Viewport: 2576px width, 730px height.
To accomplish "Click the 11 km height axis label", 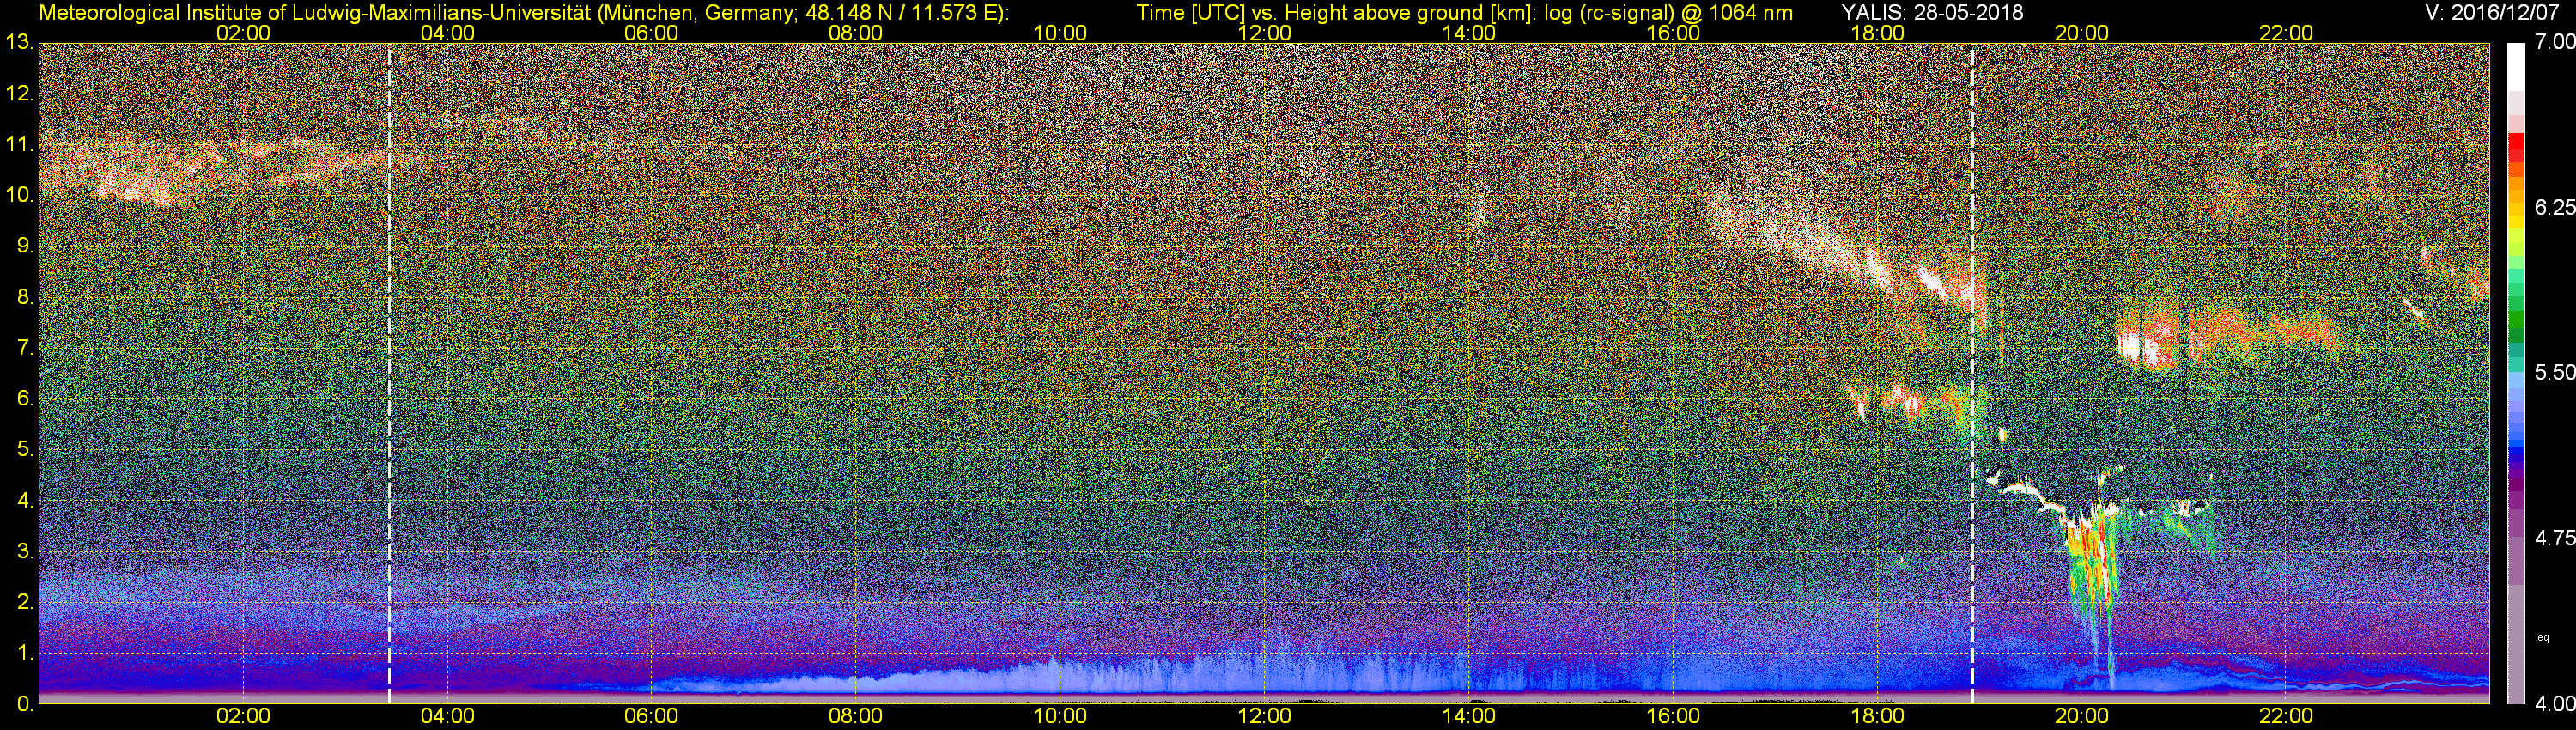I will pyautogui.click(x=19, y=144).
